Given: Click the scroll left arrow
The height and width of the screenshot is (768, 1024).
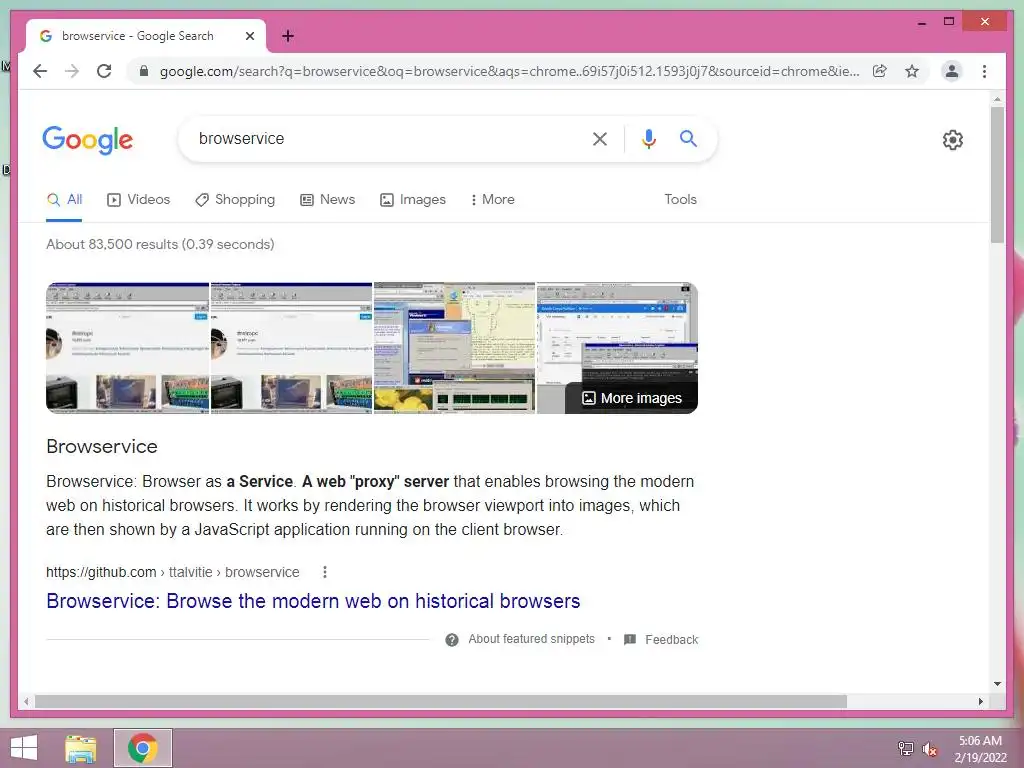Looking at the screenshot, I should click(x=26, y=701).
